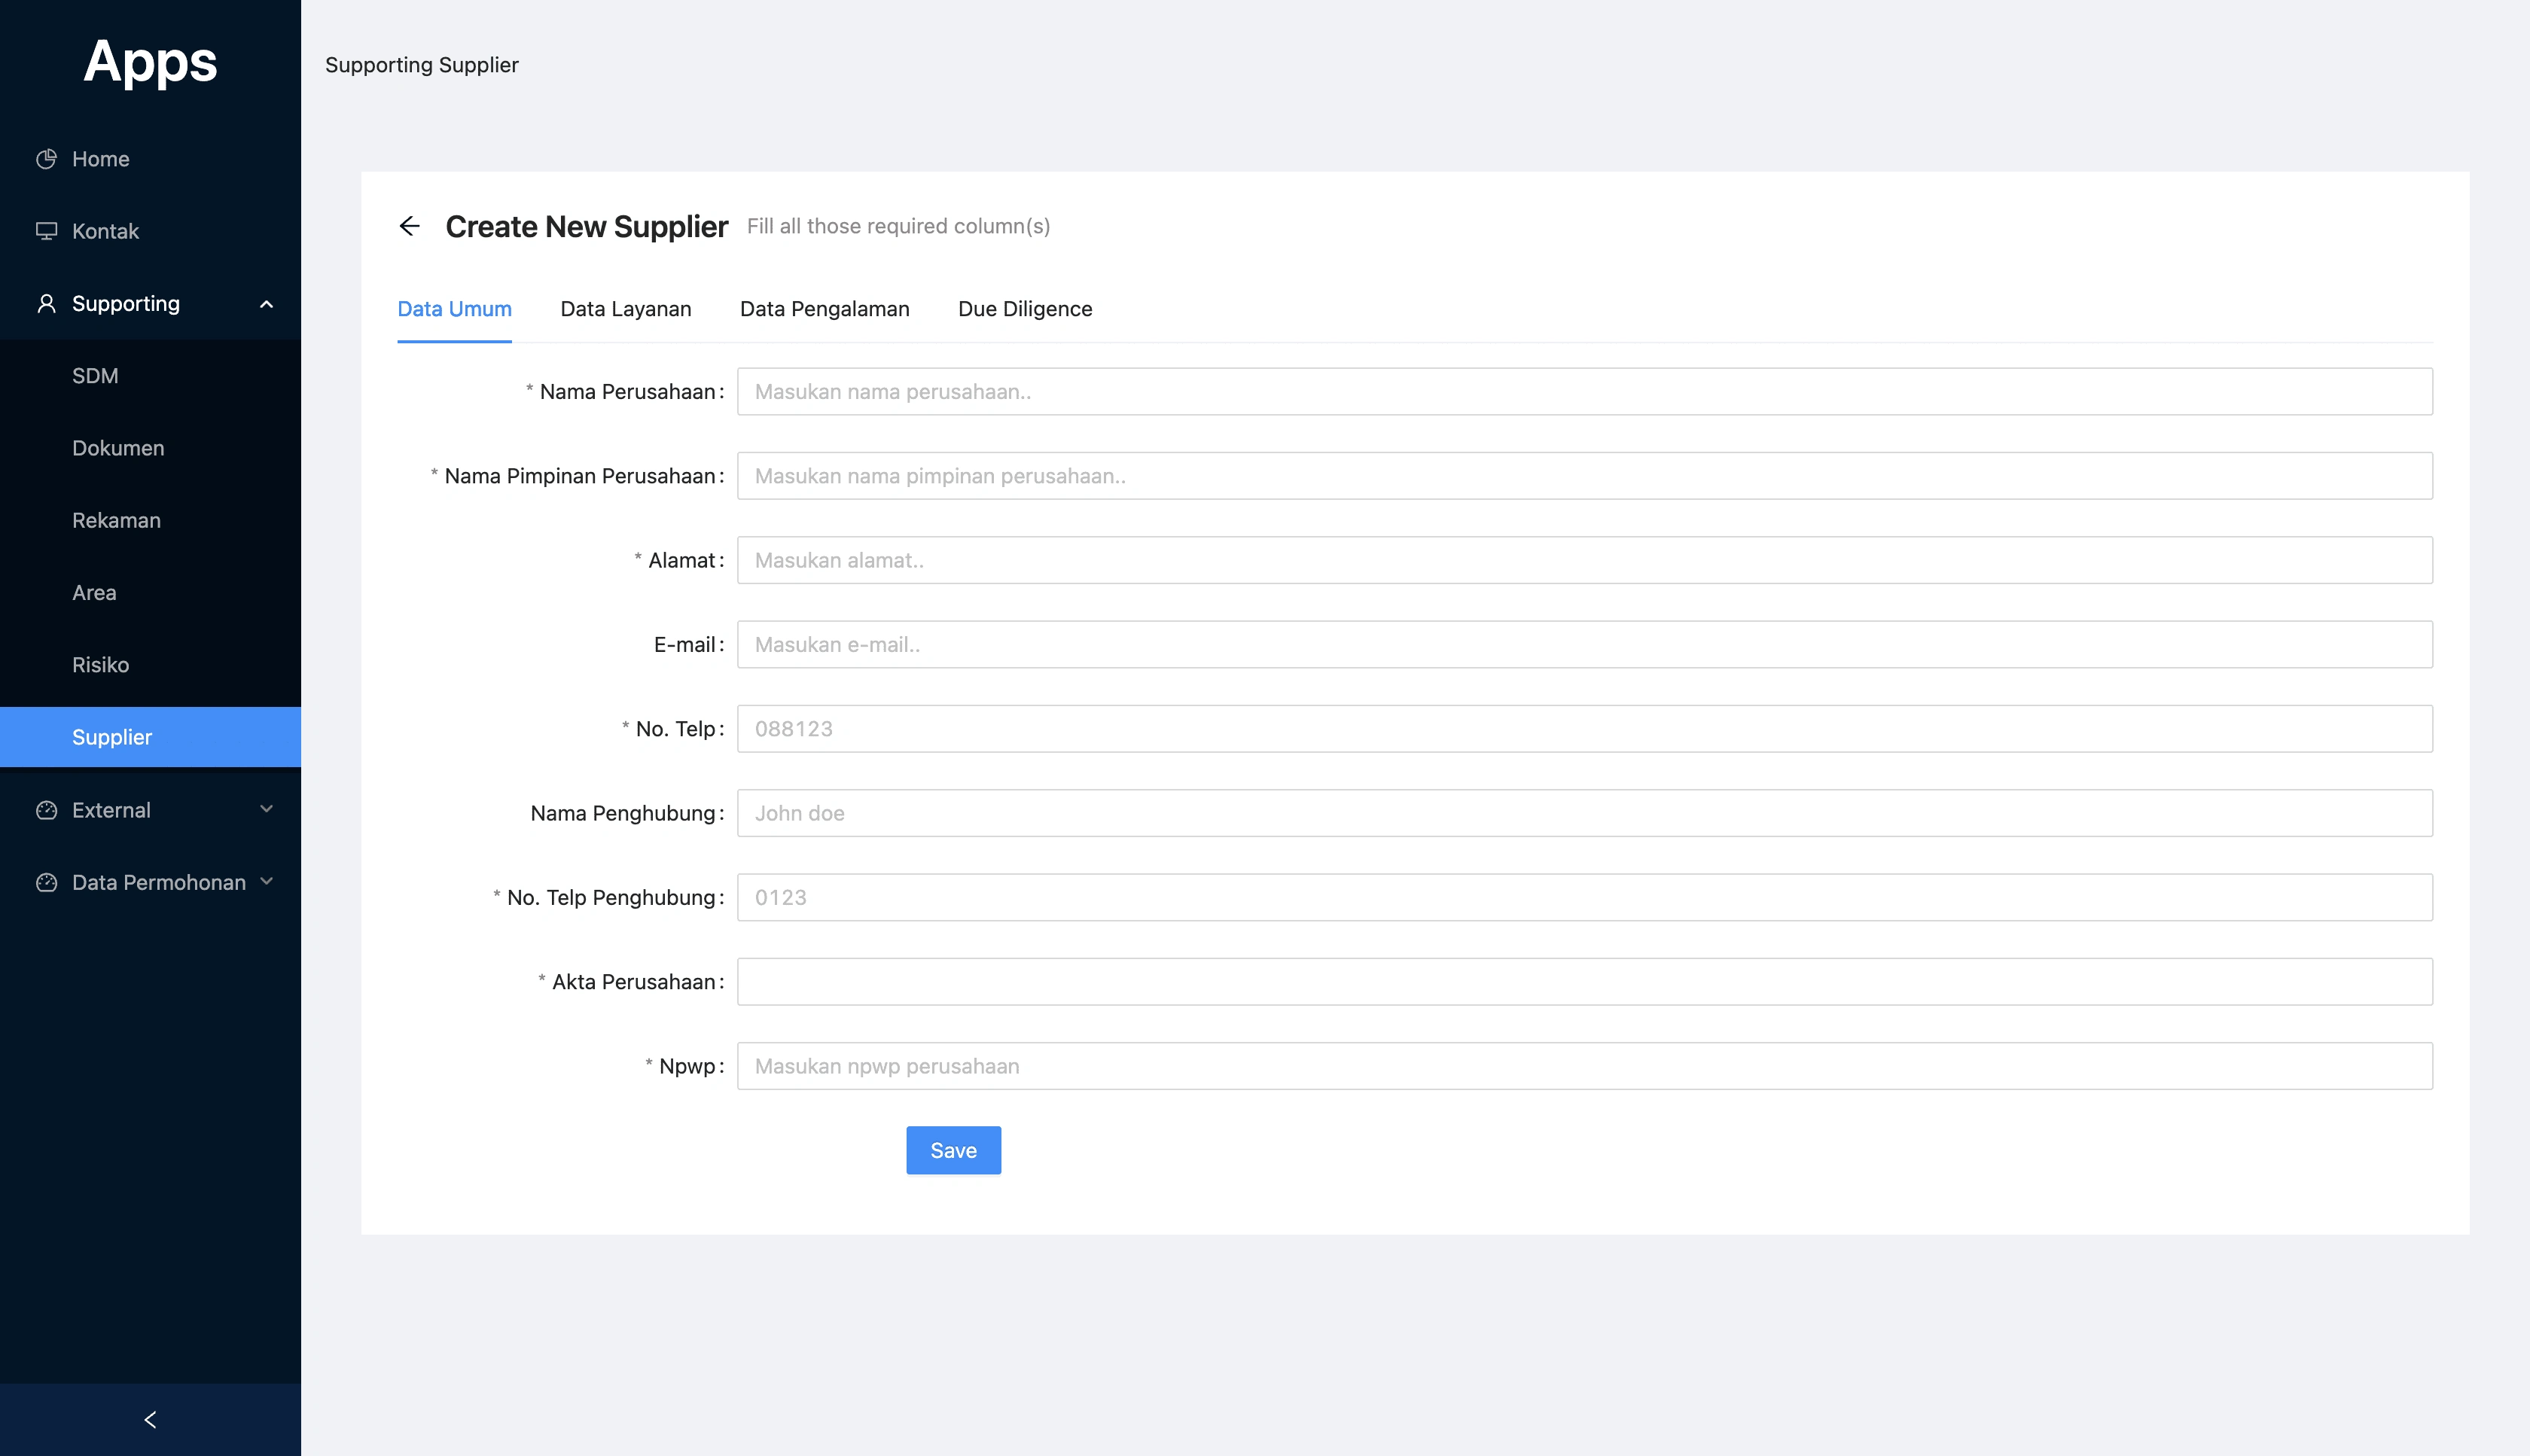
Task: Click the Apps logo in the sidebar
Action: [x=150, y=62]
